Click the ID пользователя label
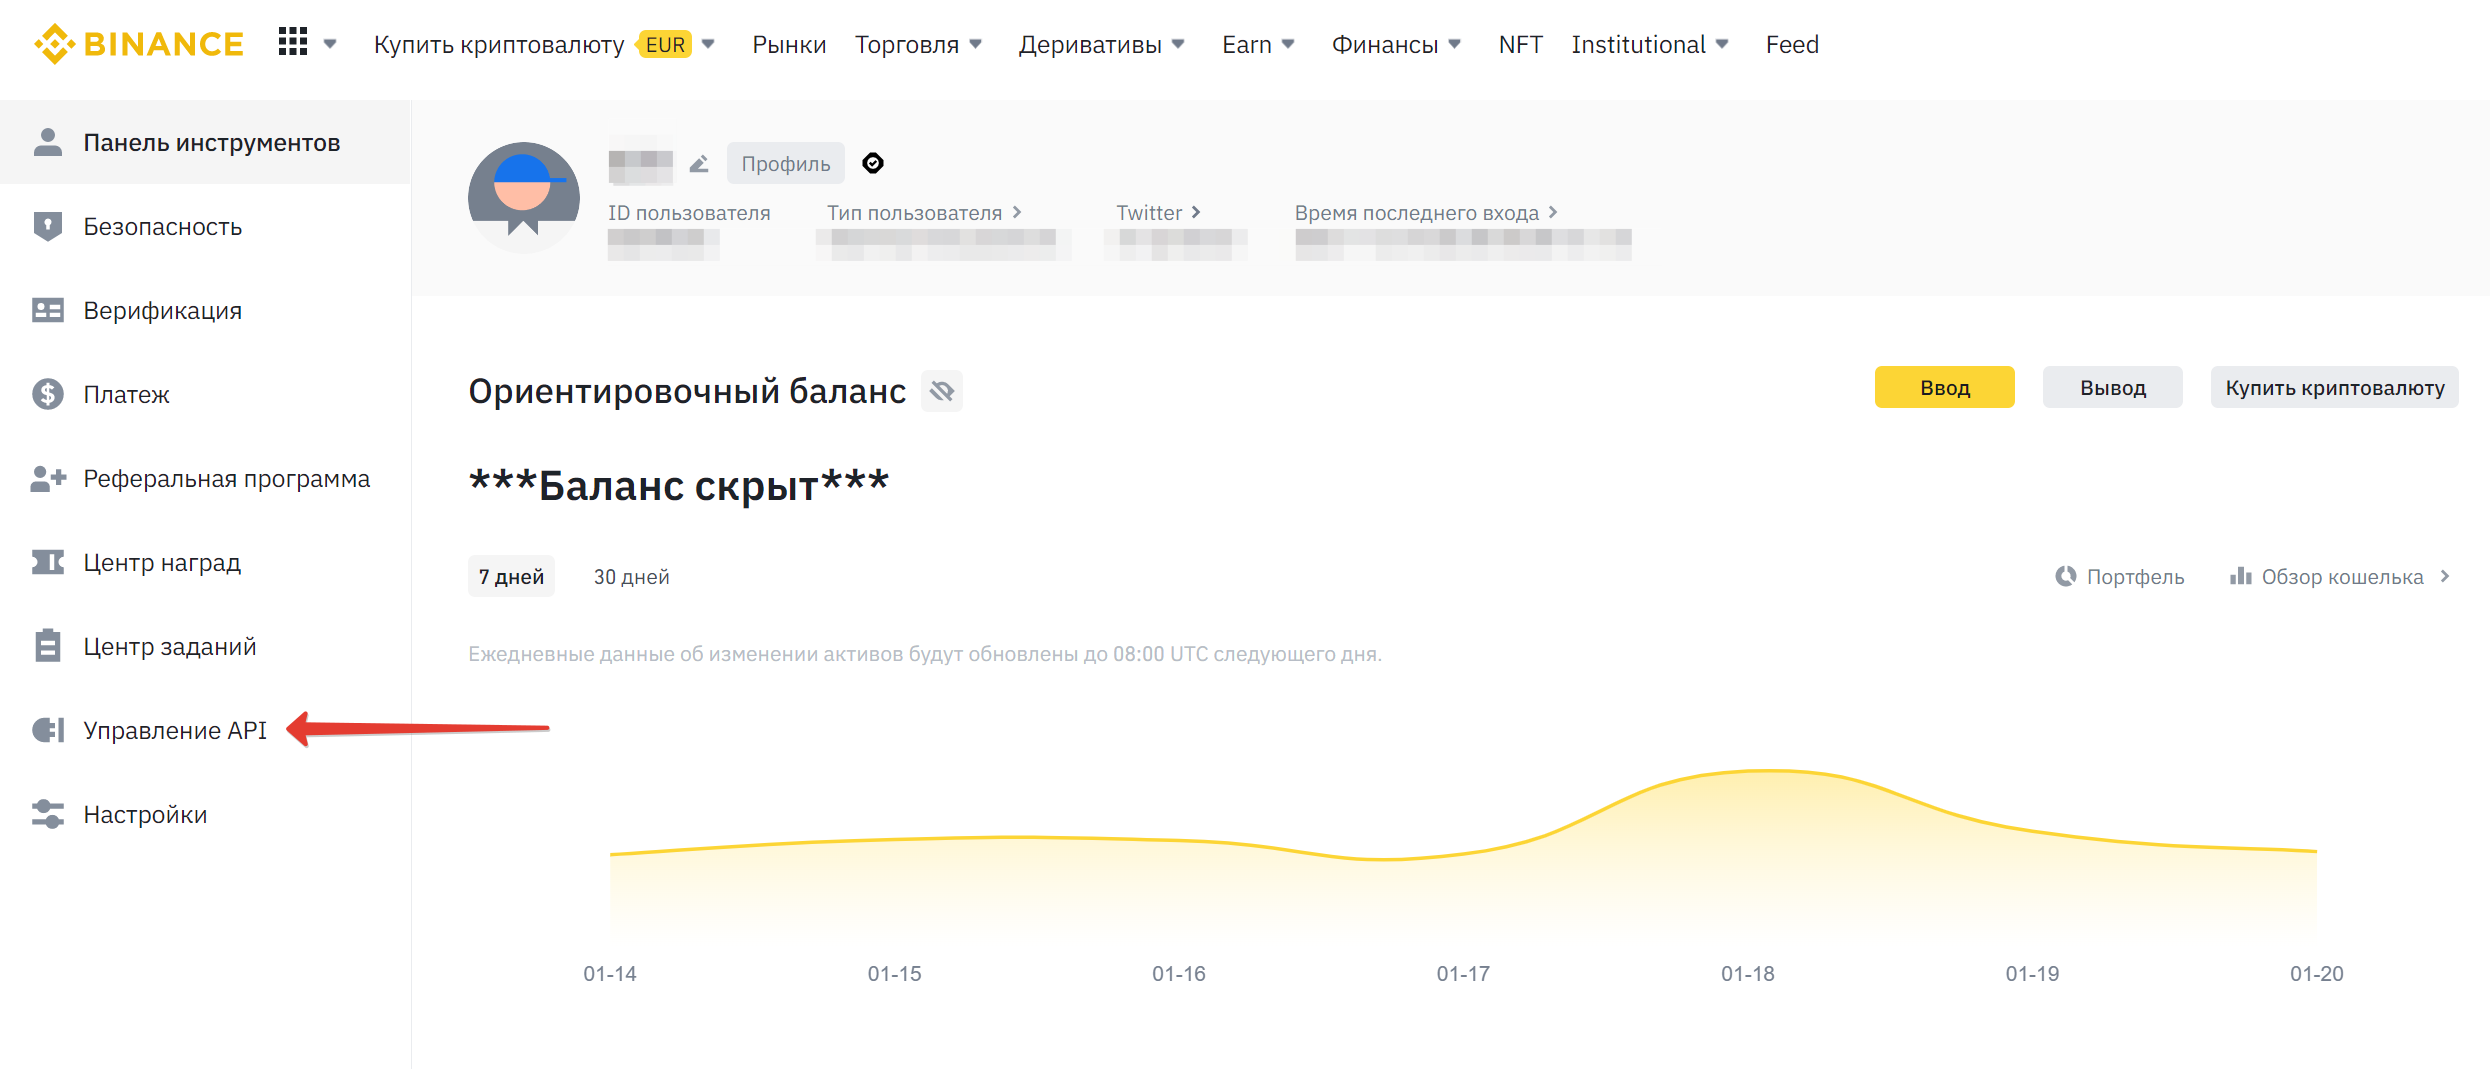 click(689, 212)
